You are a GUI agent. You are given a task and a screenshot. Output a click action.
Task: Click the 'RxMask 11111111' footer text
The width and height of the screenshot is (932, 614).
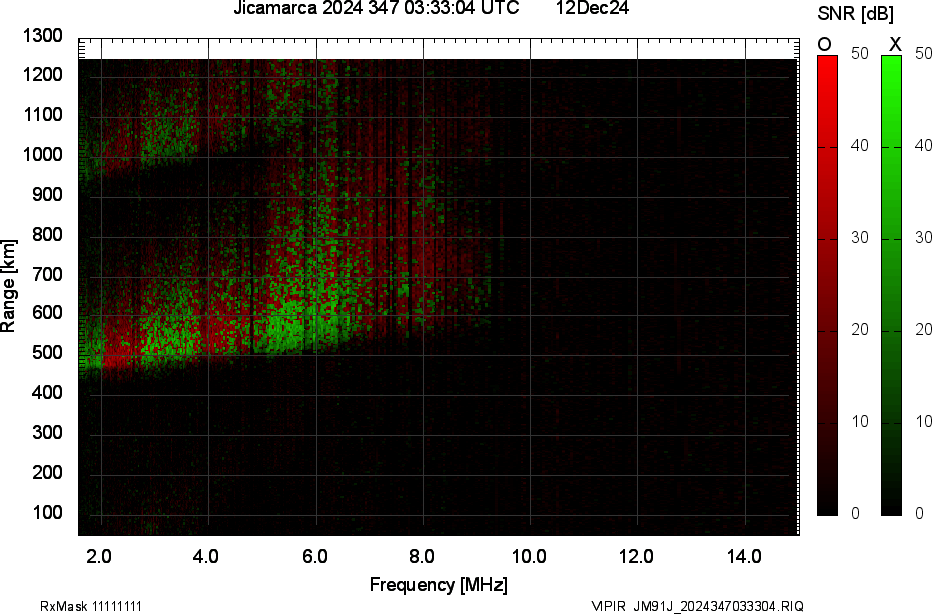(x=91, y=606)
